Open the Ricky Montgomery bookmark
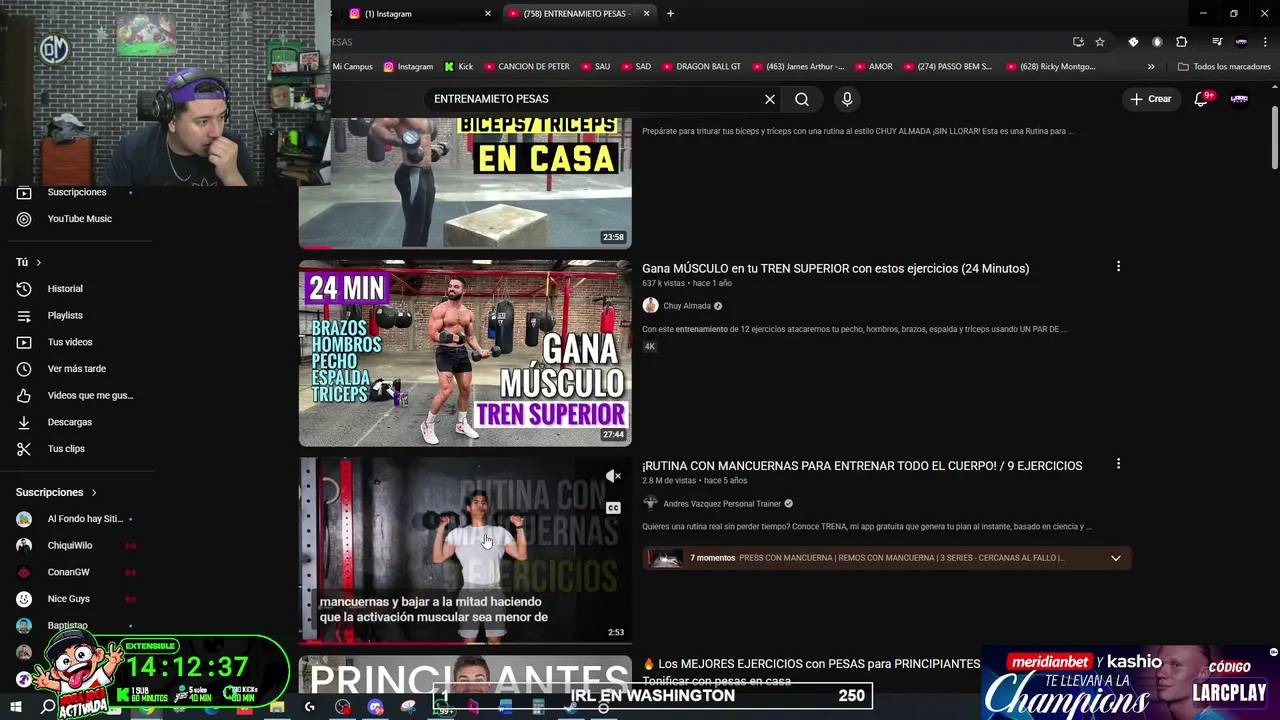Screen dimensions: 1280x720 (x=1050, y=67)
